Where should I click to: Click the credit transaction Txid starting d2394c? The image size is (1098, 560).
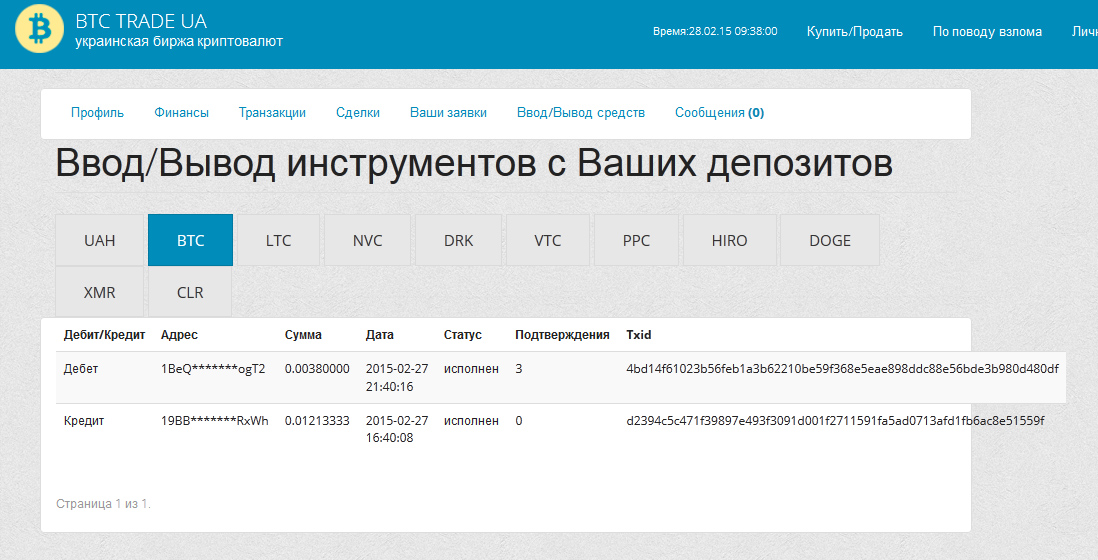835,421
